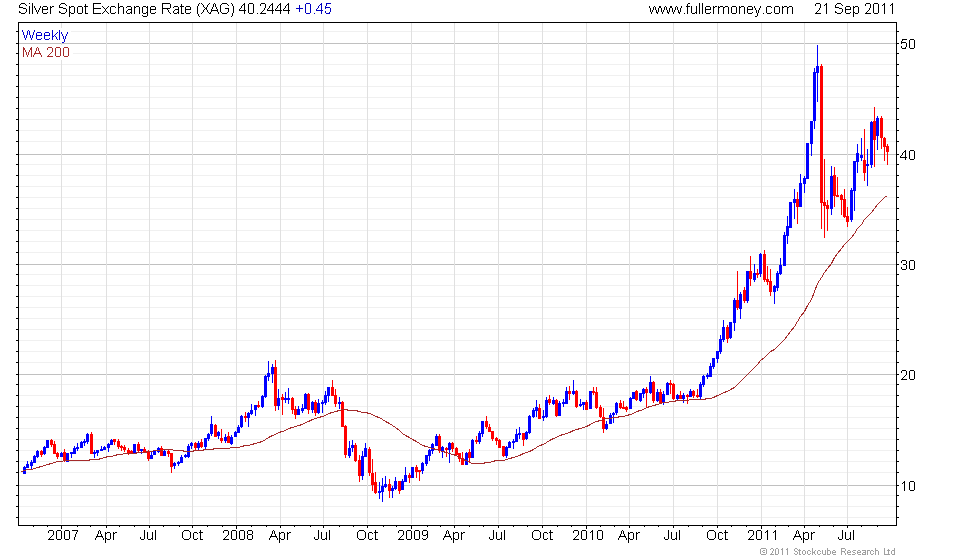Click the 2008 time axis label
Image resolution: width=980 pixels, height=560 pixels.
click(238, 536)
